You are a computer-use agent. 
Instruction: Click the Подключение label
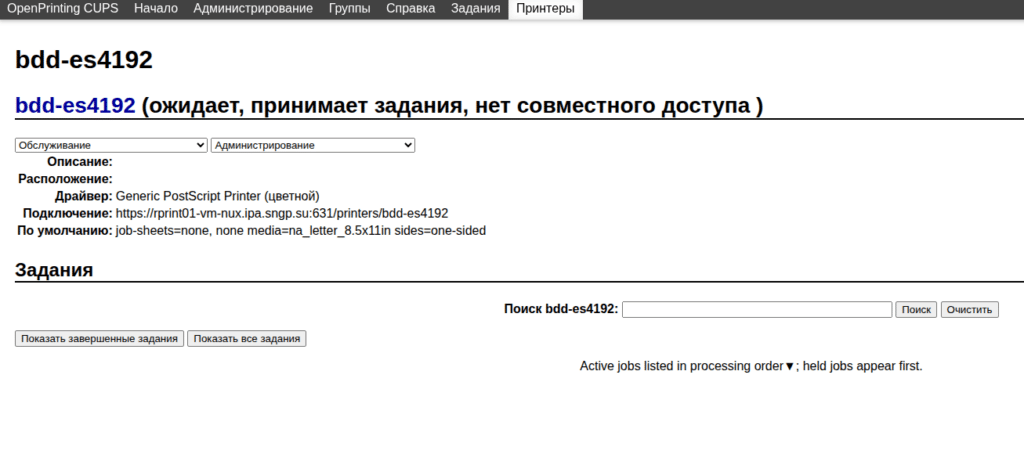(x=67, y=213)
